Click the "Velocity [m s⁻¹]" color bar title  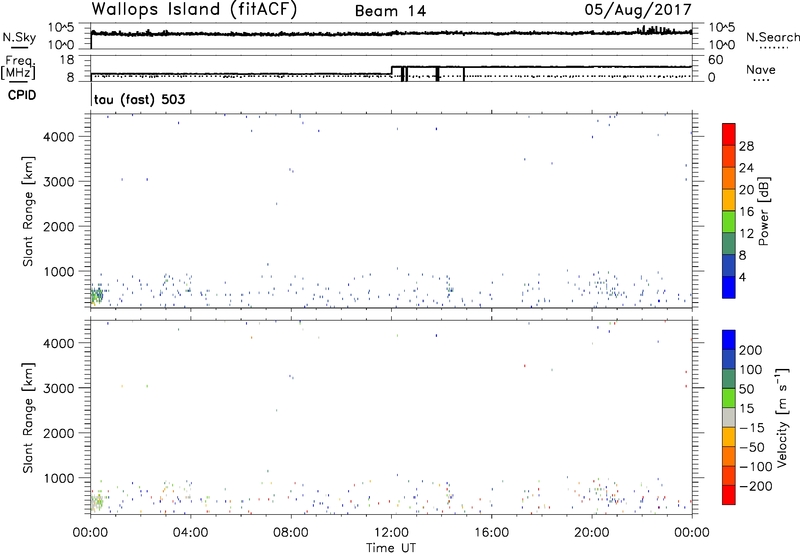(x=782, y=417)
